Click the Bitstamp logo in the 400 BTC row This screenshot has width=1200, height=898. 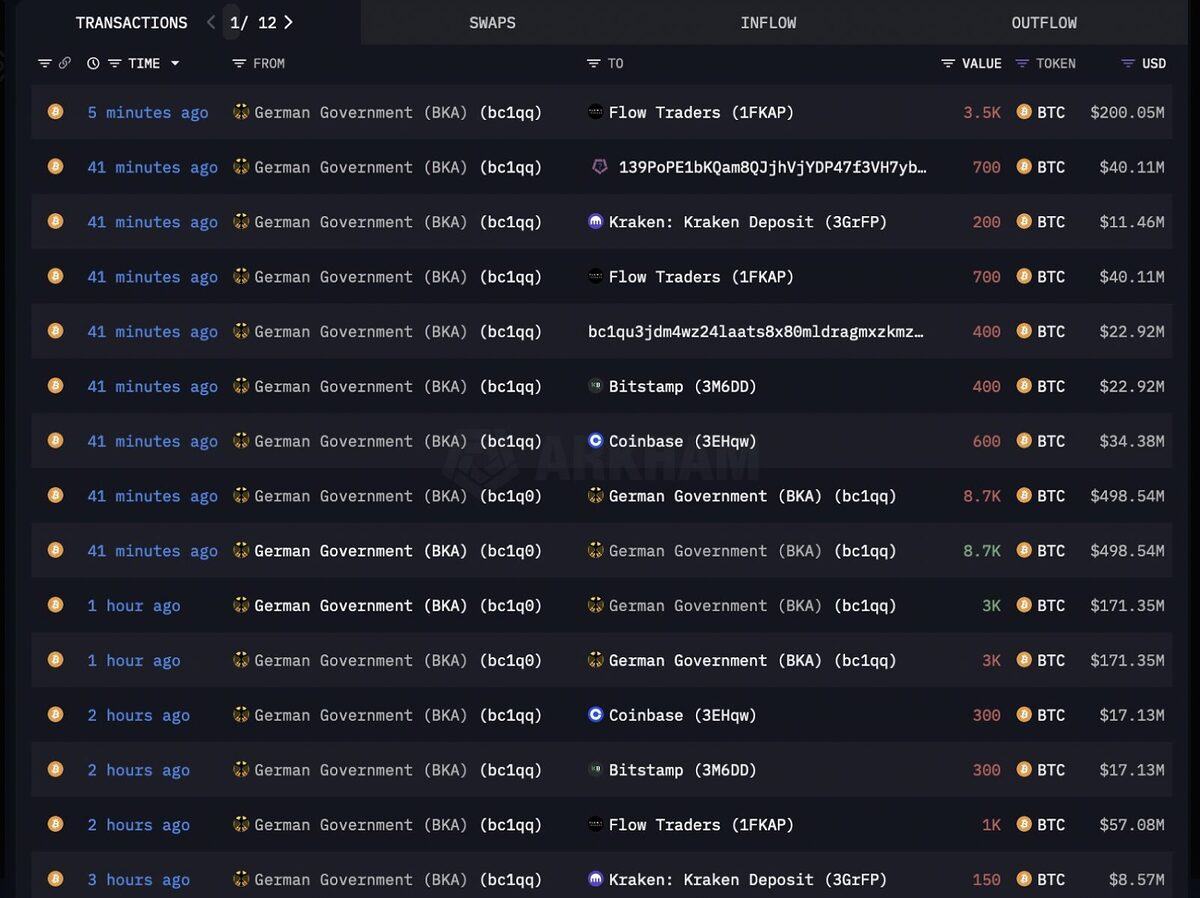tap(596, 386)
